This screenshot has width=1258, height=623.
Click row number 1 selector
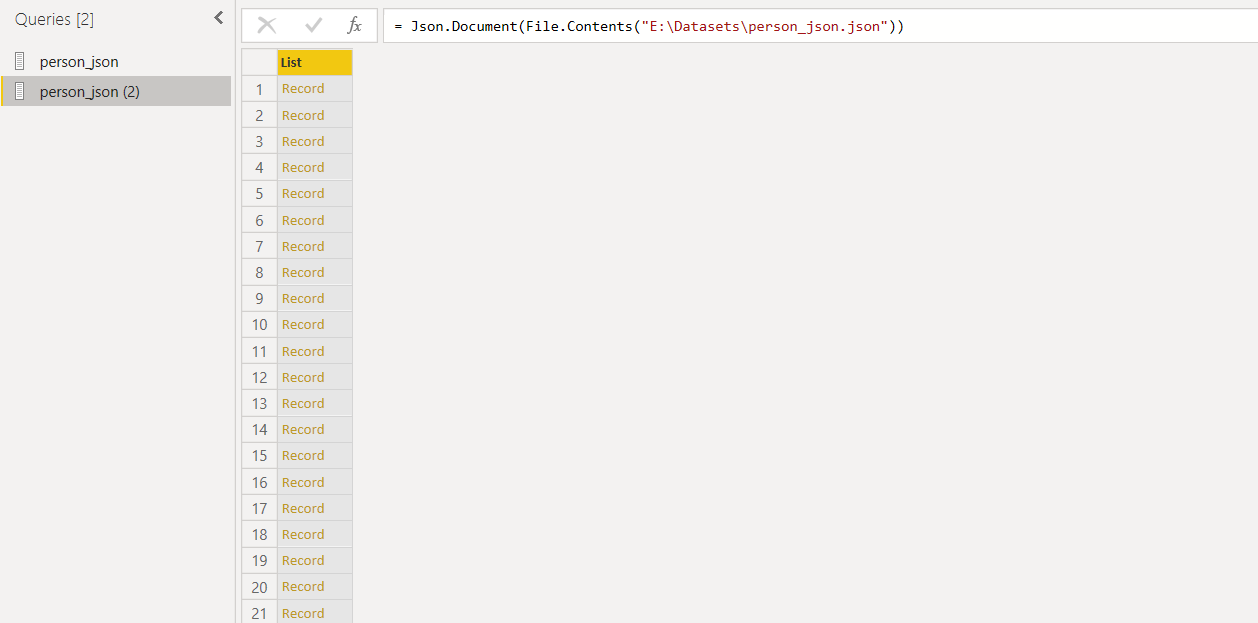(x=258, y=88)
